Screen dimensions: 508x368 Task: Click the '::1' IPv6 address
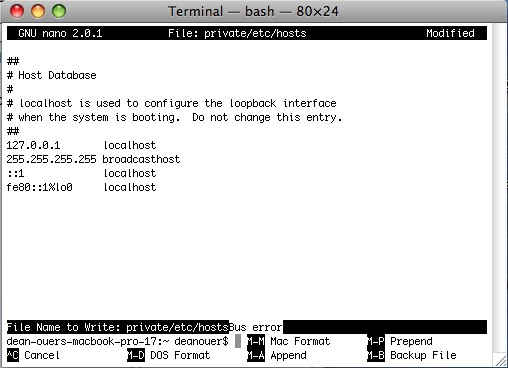(15, 173)
